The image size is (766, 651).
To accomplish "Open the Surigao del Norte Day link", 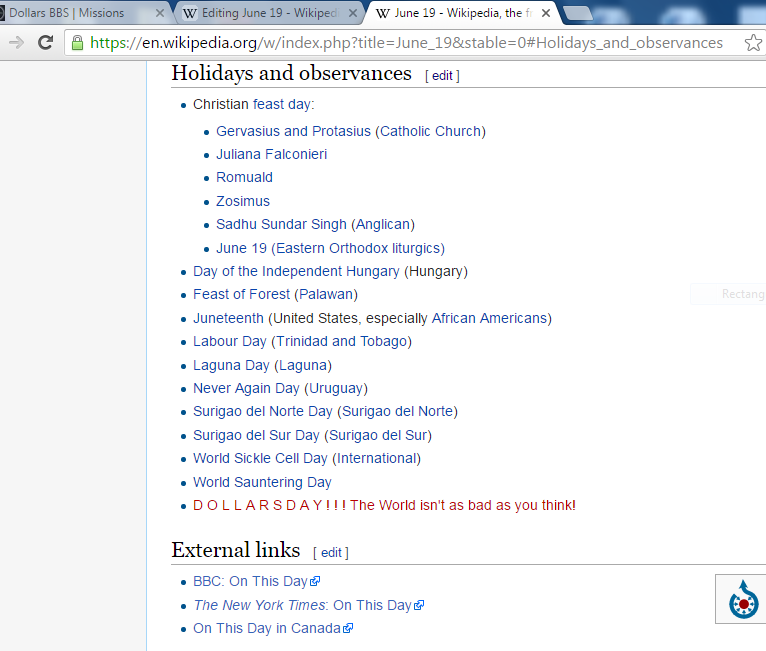I will (263, 411).
